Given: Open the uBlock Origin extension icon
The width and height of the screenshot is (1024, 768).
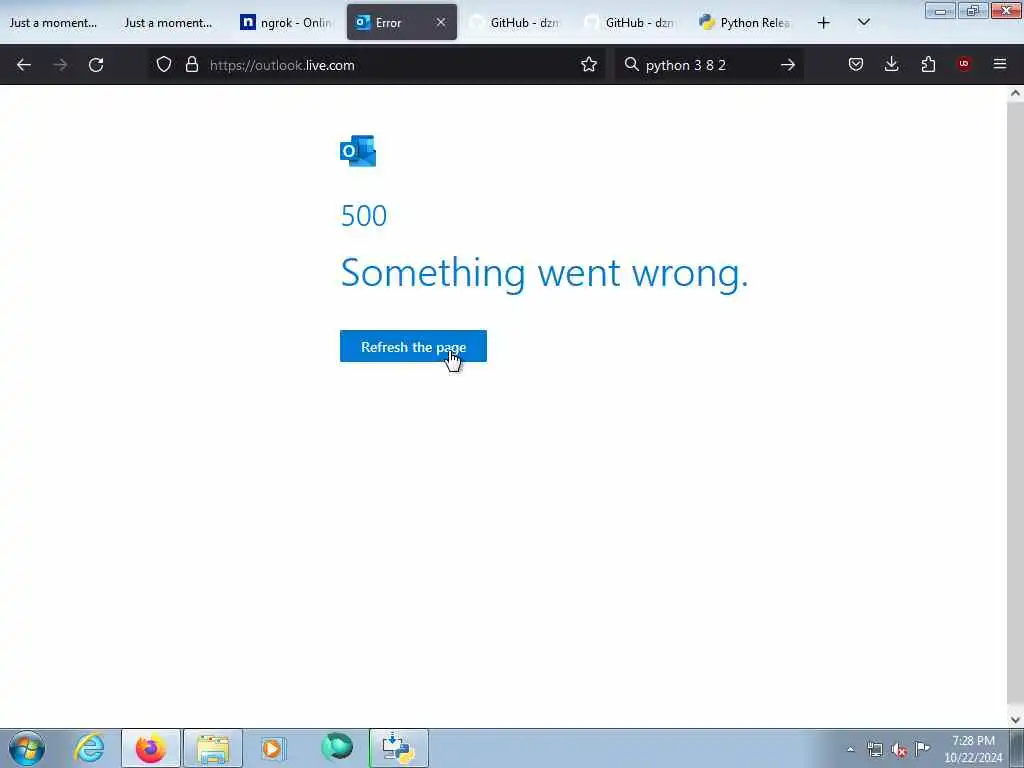Looking at the screenshot, I should [964, 64].
